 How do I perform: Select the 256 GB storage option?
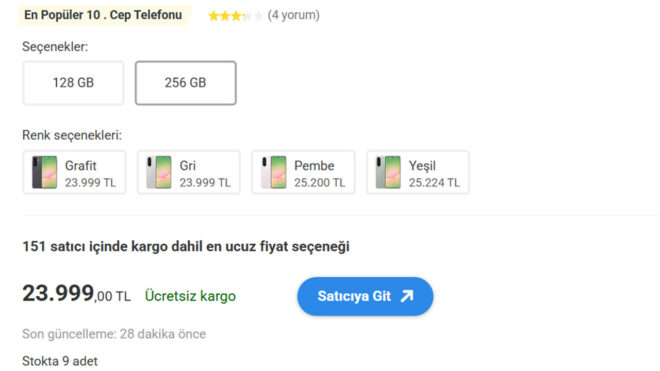(186, 83)
